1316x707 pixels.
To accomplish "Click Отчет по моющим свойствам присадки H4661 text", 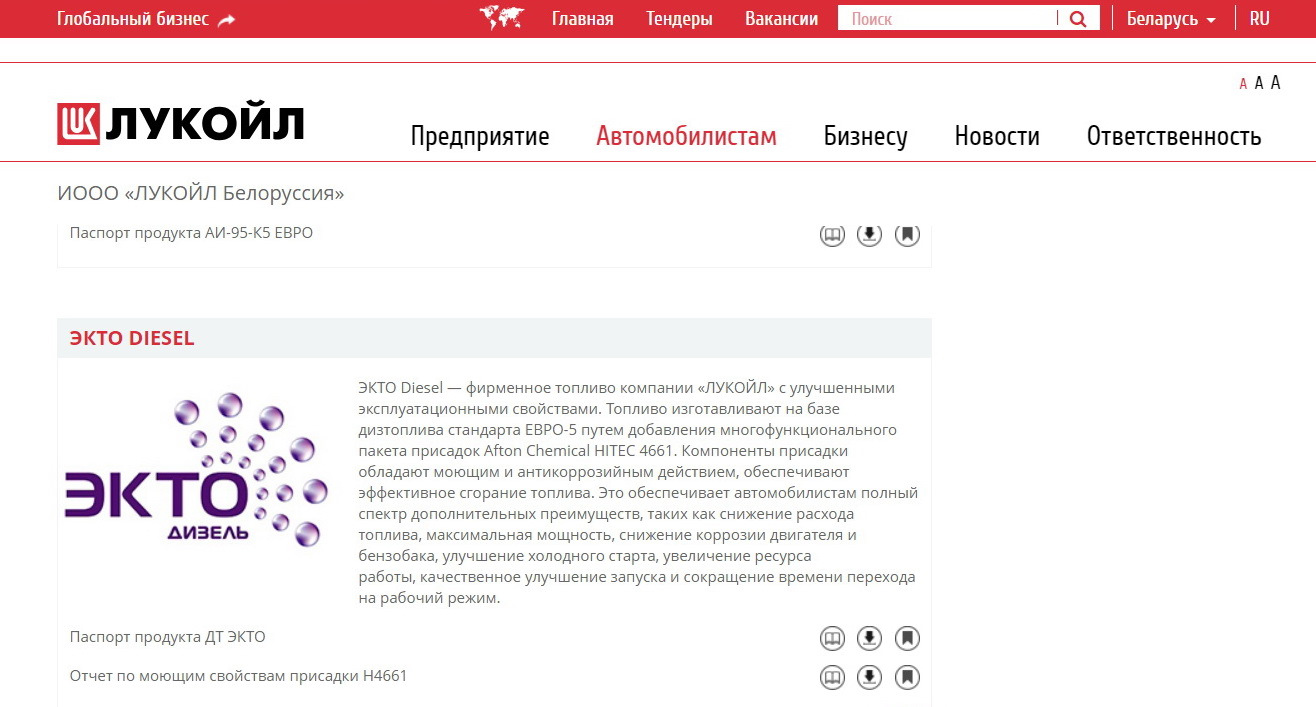I will point(239,676).
